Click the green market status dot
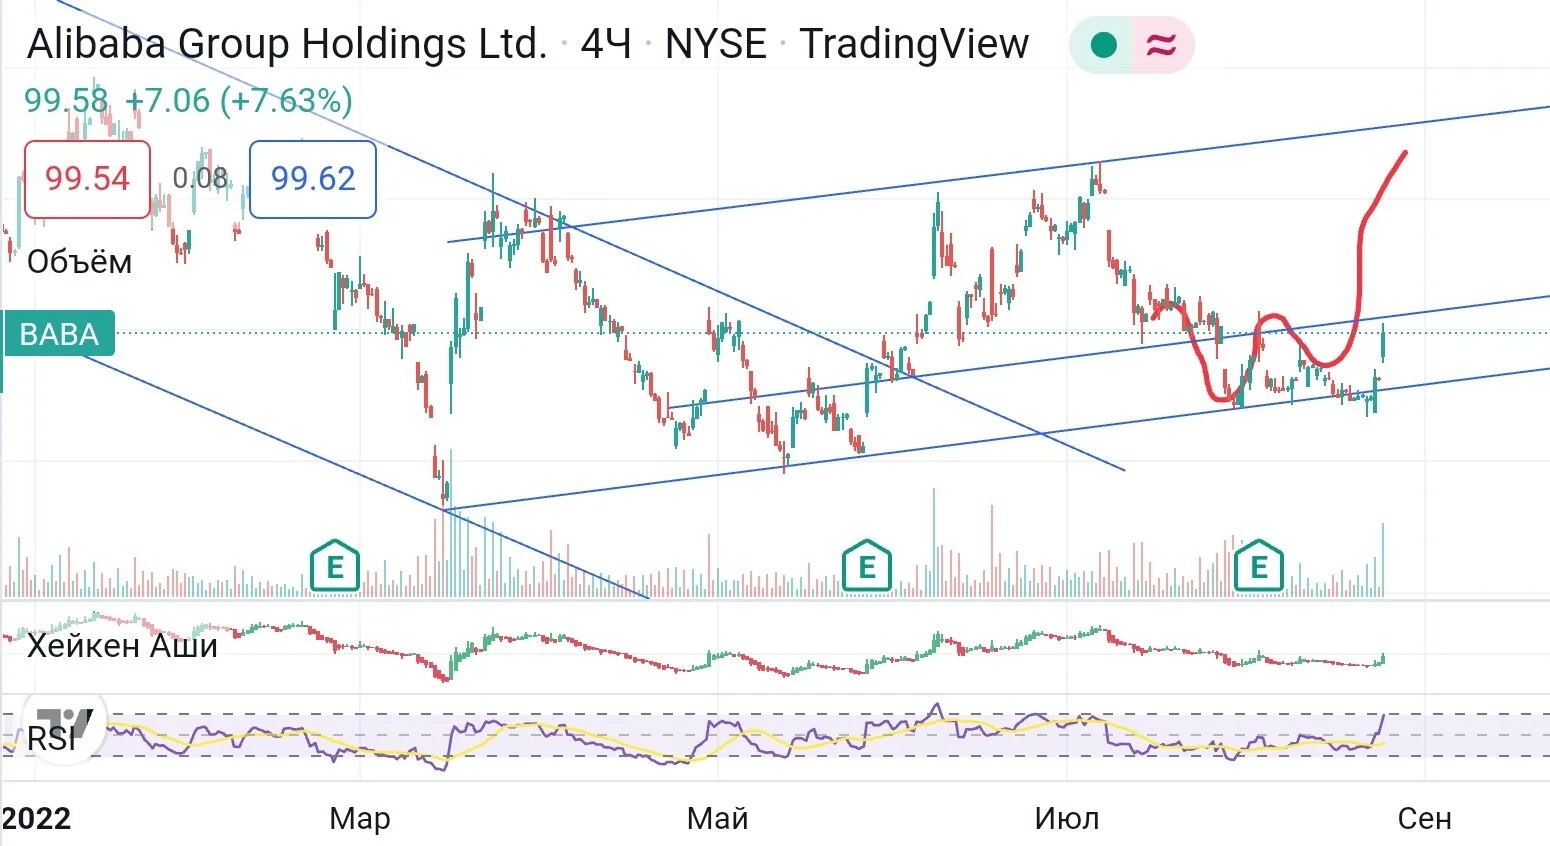This screenshot has height=846, width=1550. click(1103, 45)
